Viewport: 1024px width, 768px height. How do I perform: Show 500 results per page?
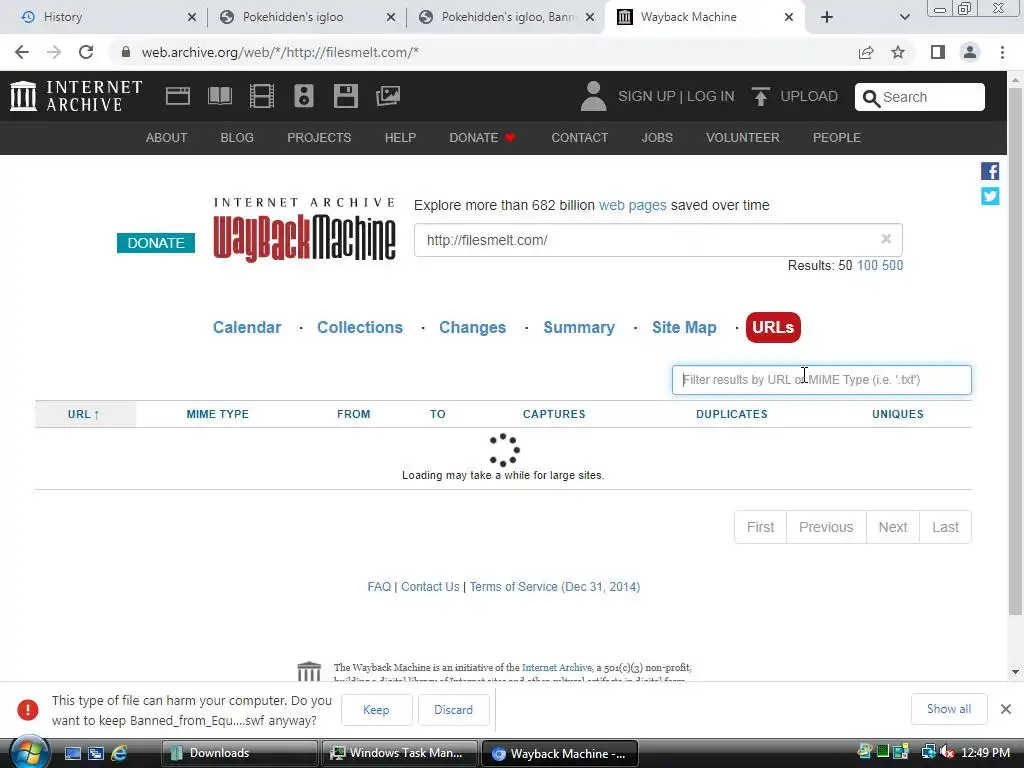click(x=893, y=265)
